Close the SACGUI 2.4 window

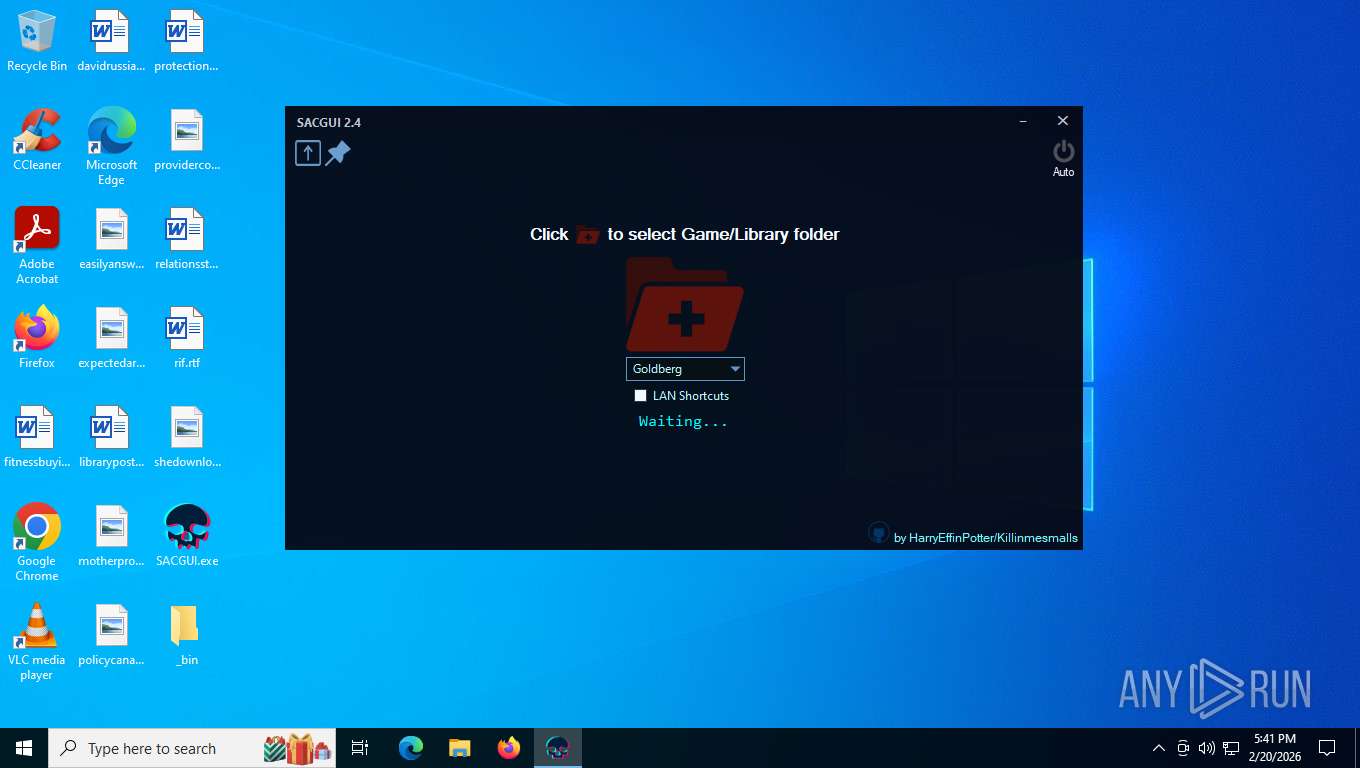[1063, 121]
